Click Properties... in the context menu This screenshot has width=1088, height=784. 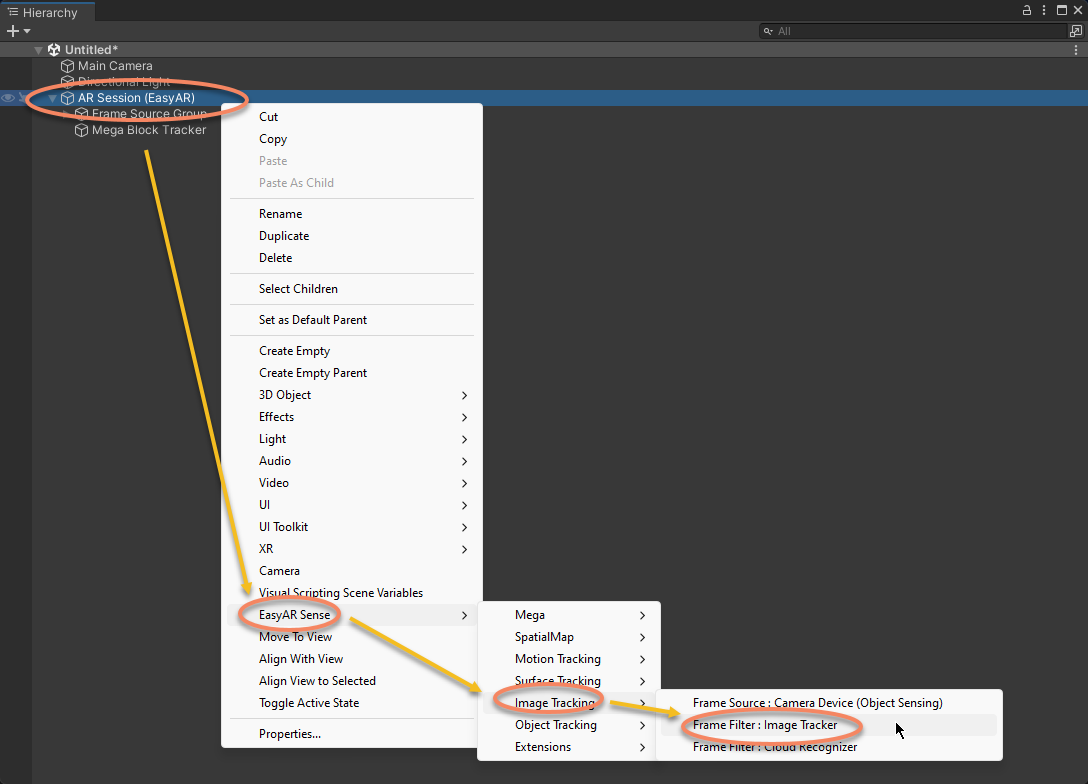[x=290, y=734]
